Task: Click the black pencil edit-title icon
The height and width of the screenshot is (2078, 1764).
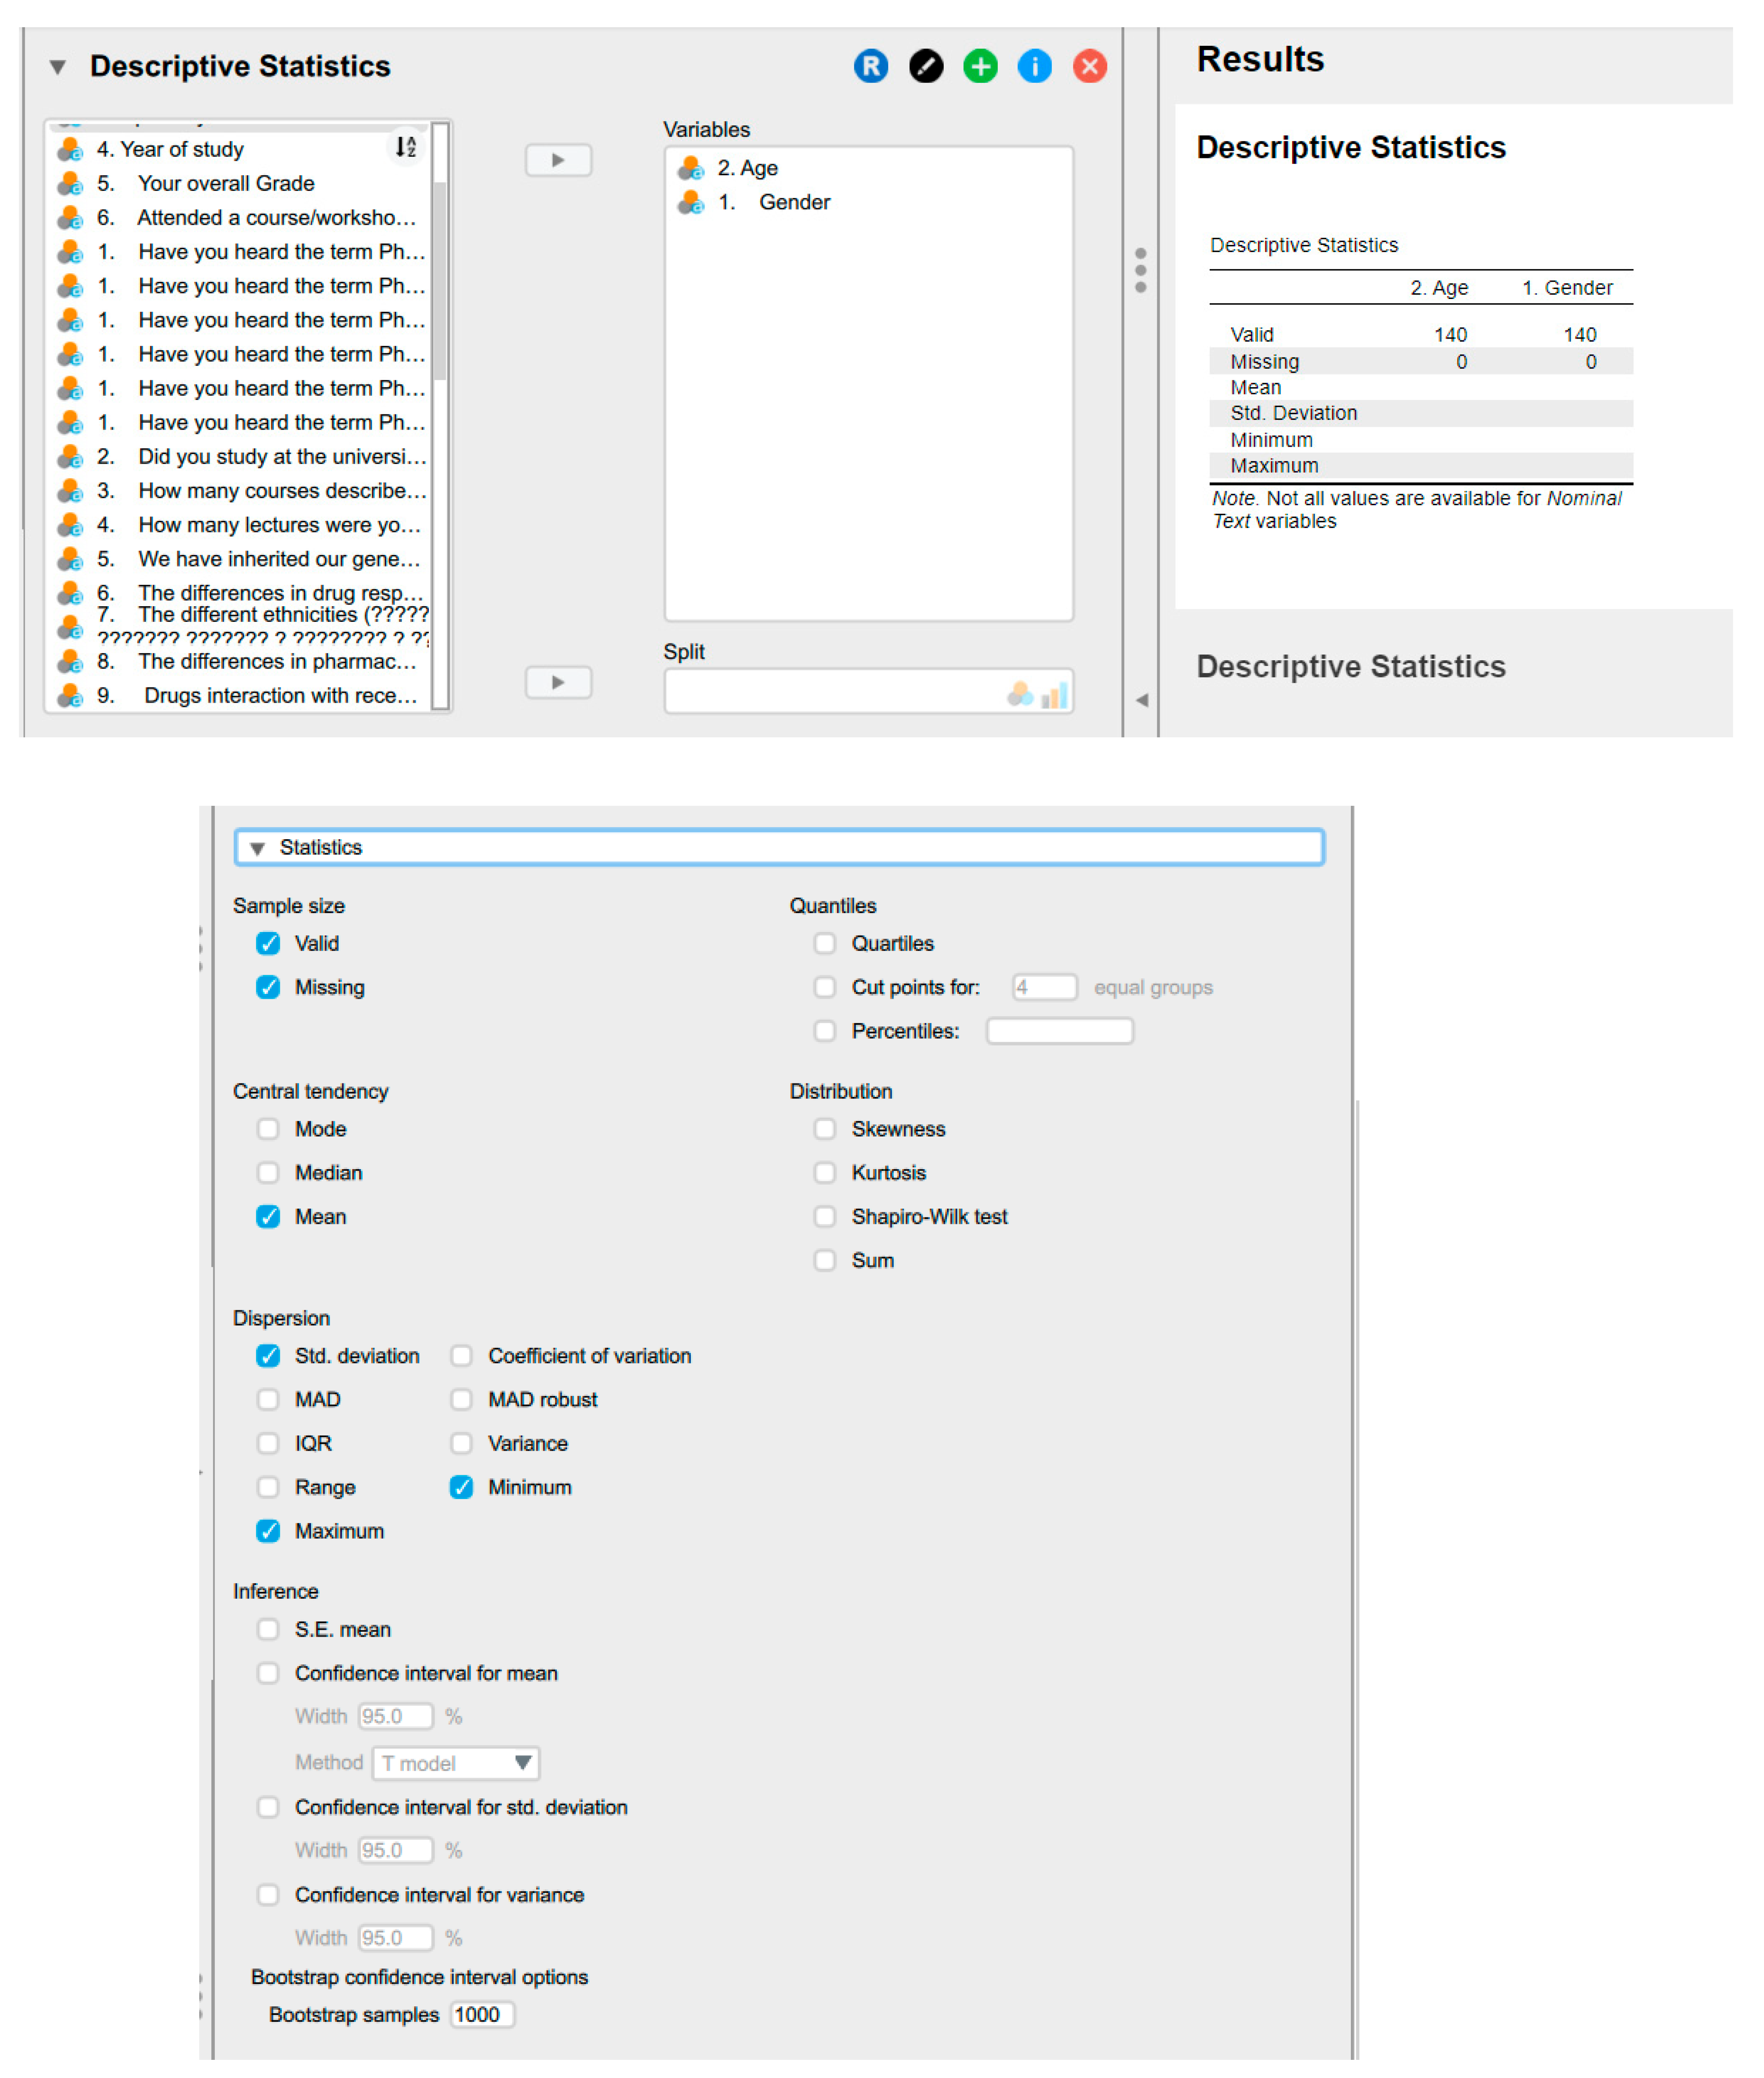Action: (x=925, y=66)
